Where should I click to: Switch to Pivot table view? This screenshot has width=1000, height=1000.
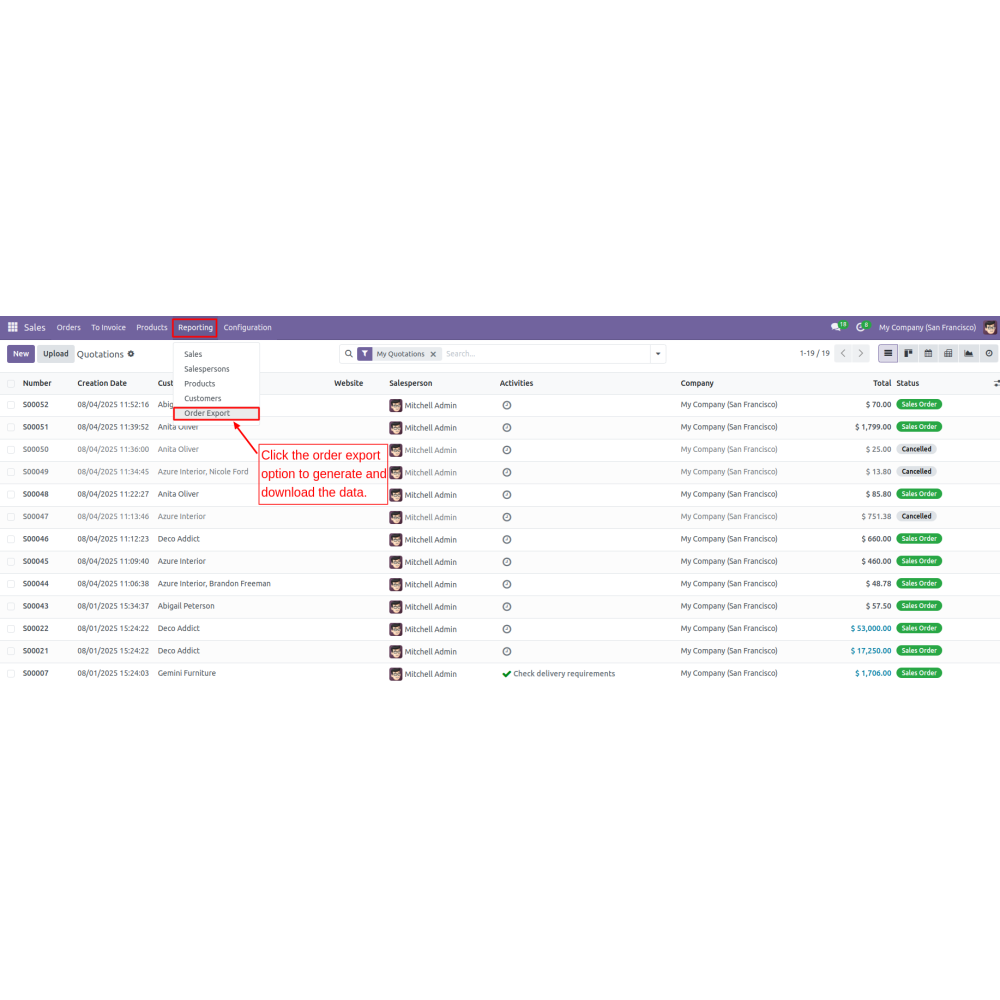point(948,353)
